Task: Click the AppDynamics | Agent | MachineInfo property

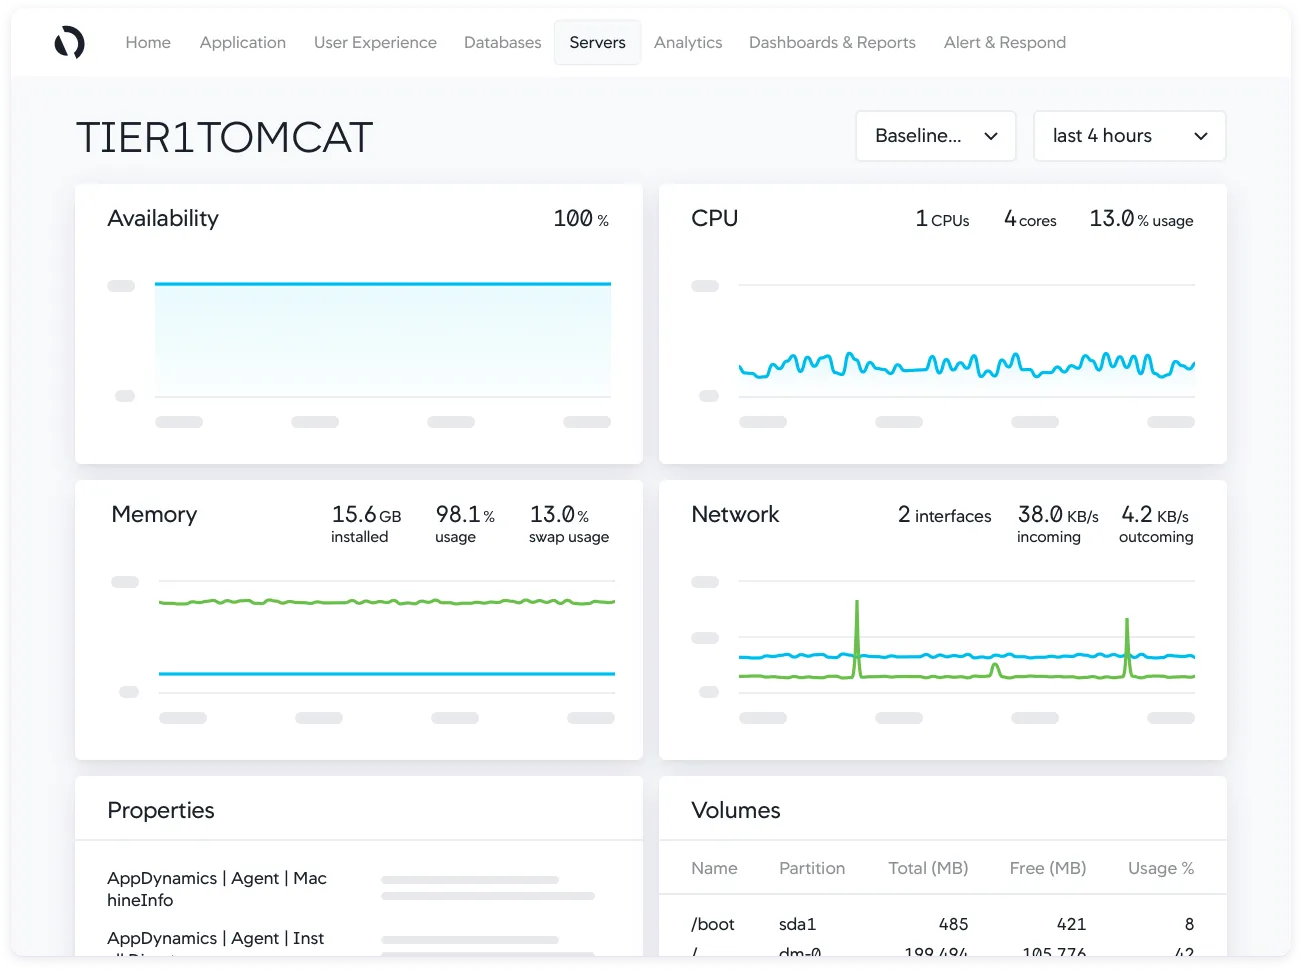Action: point(216,889)
